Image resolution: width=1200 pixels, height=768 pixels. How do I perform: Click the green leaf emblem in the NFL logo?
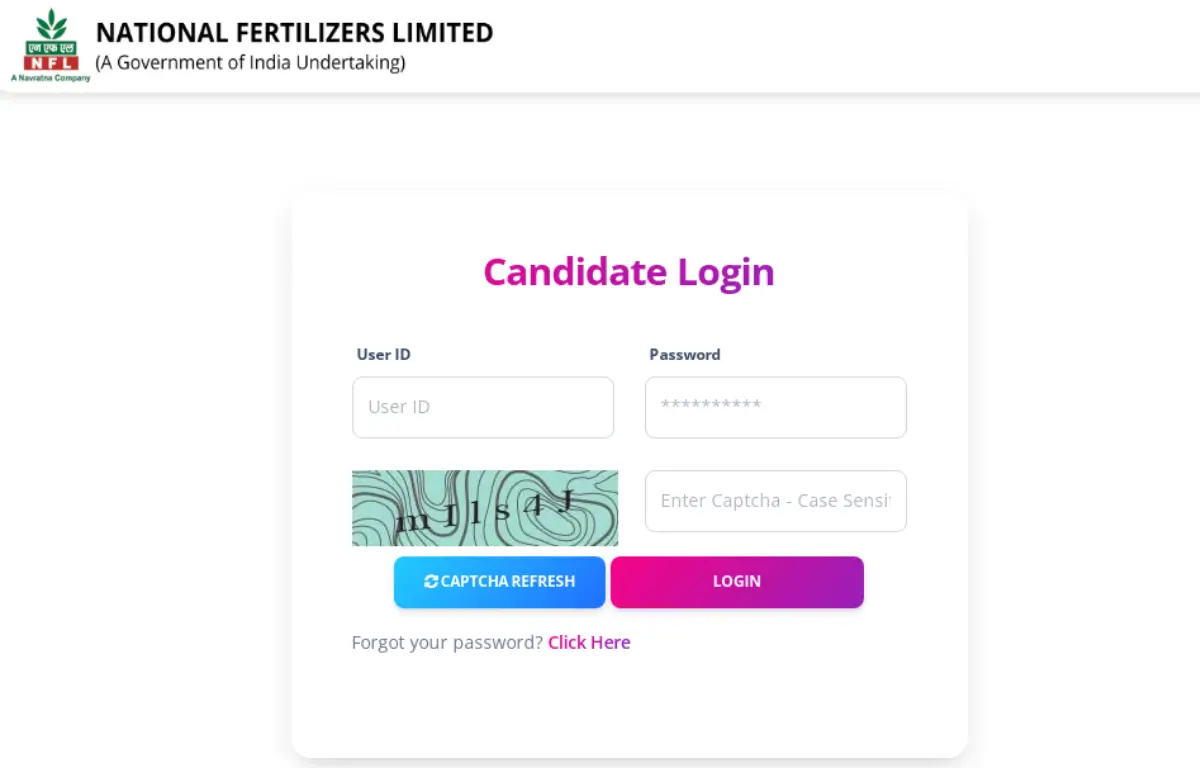[51, 24]
